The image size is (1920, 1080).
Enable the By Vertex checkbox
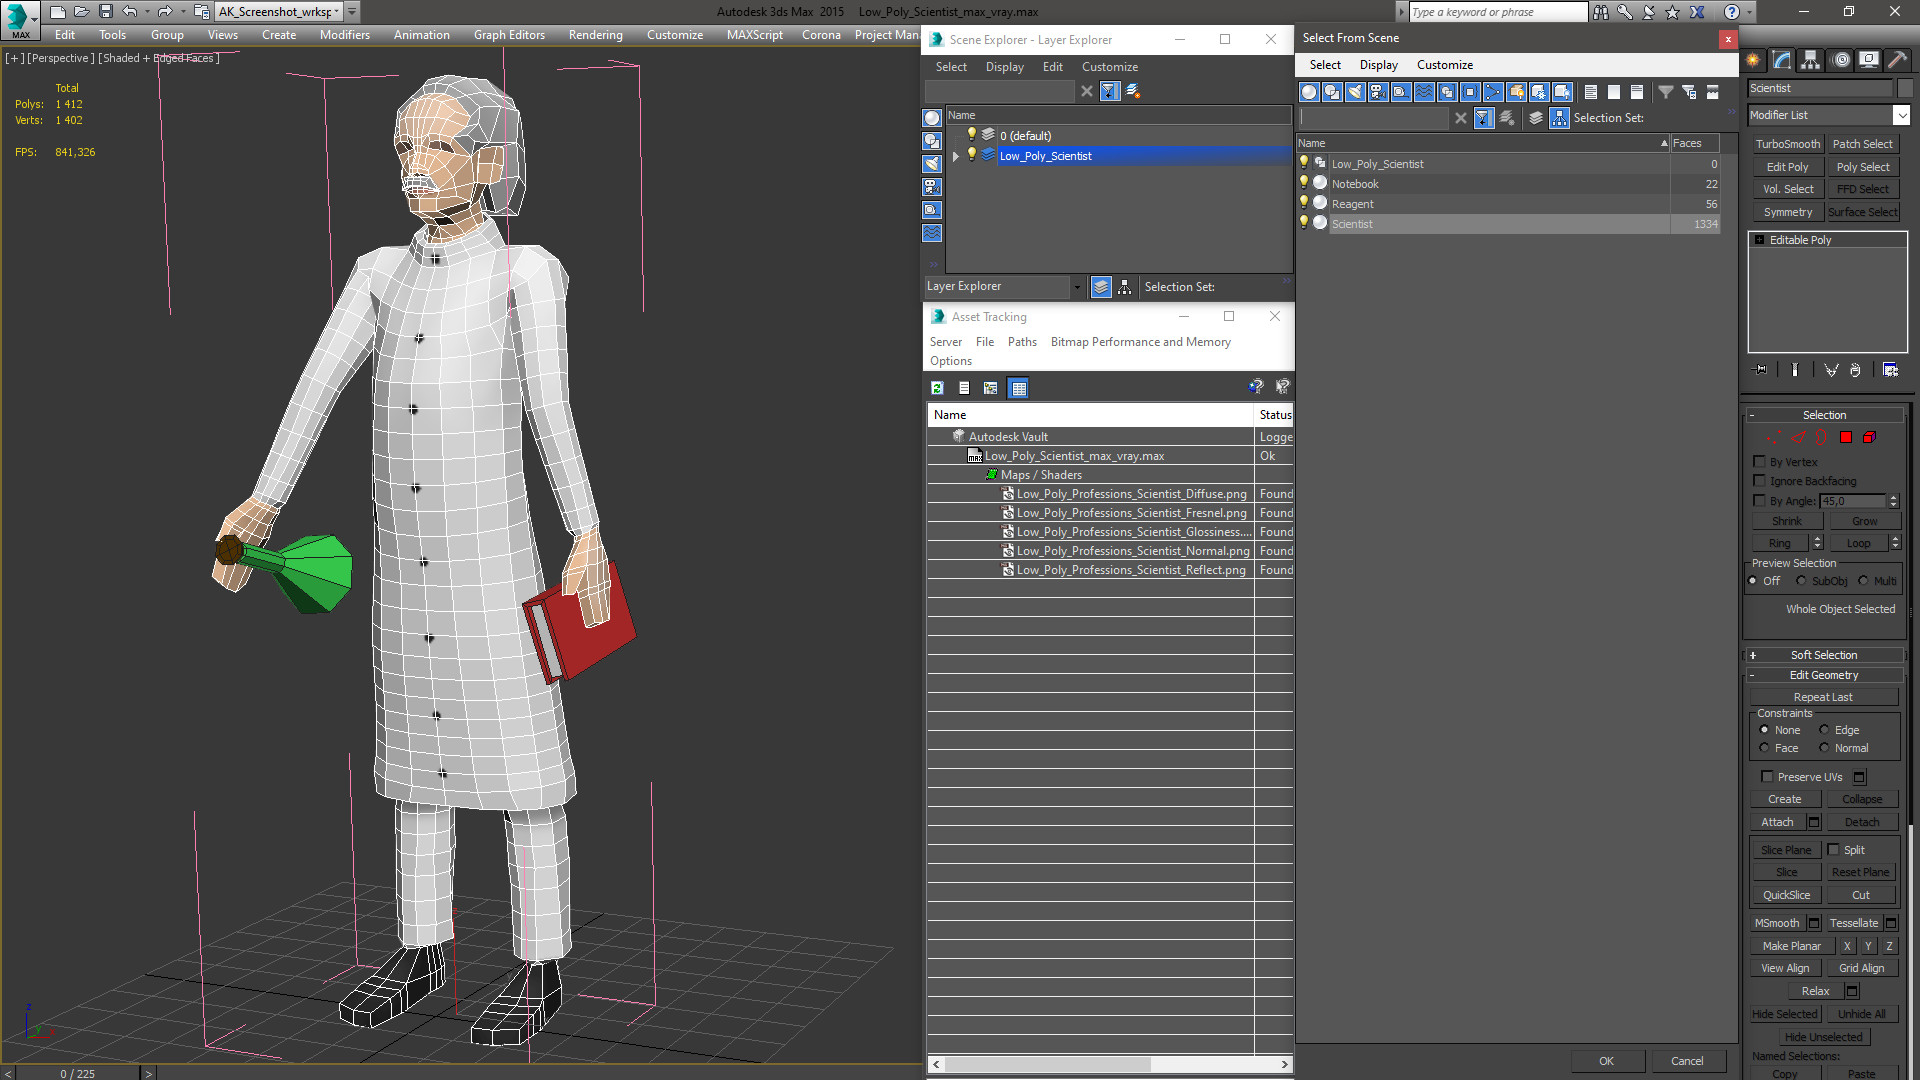pos(1760,462)
